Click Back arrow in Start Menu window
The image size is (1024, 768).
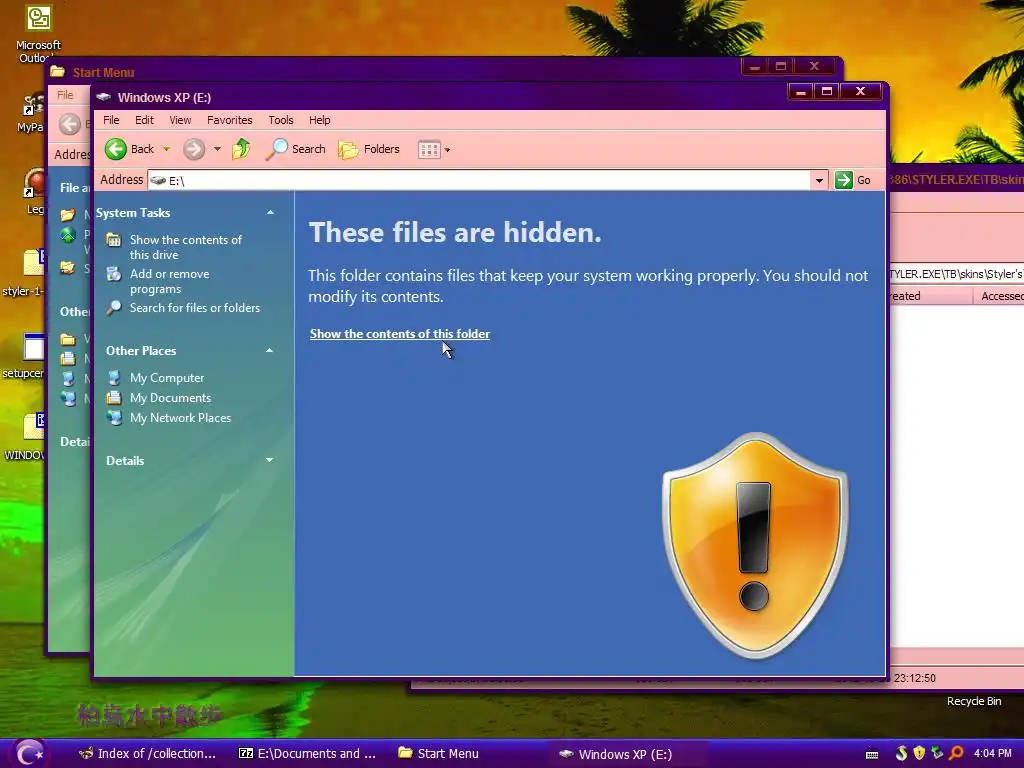tap(70, 124)
